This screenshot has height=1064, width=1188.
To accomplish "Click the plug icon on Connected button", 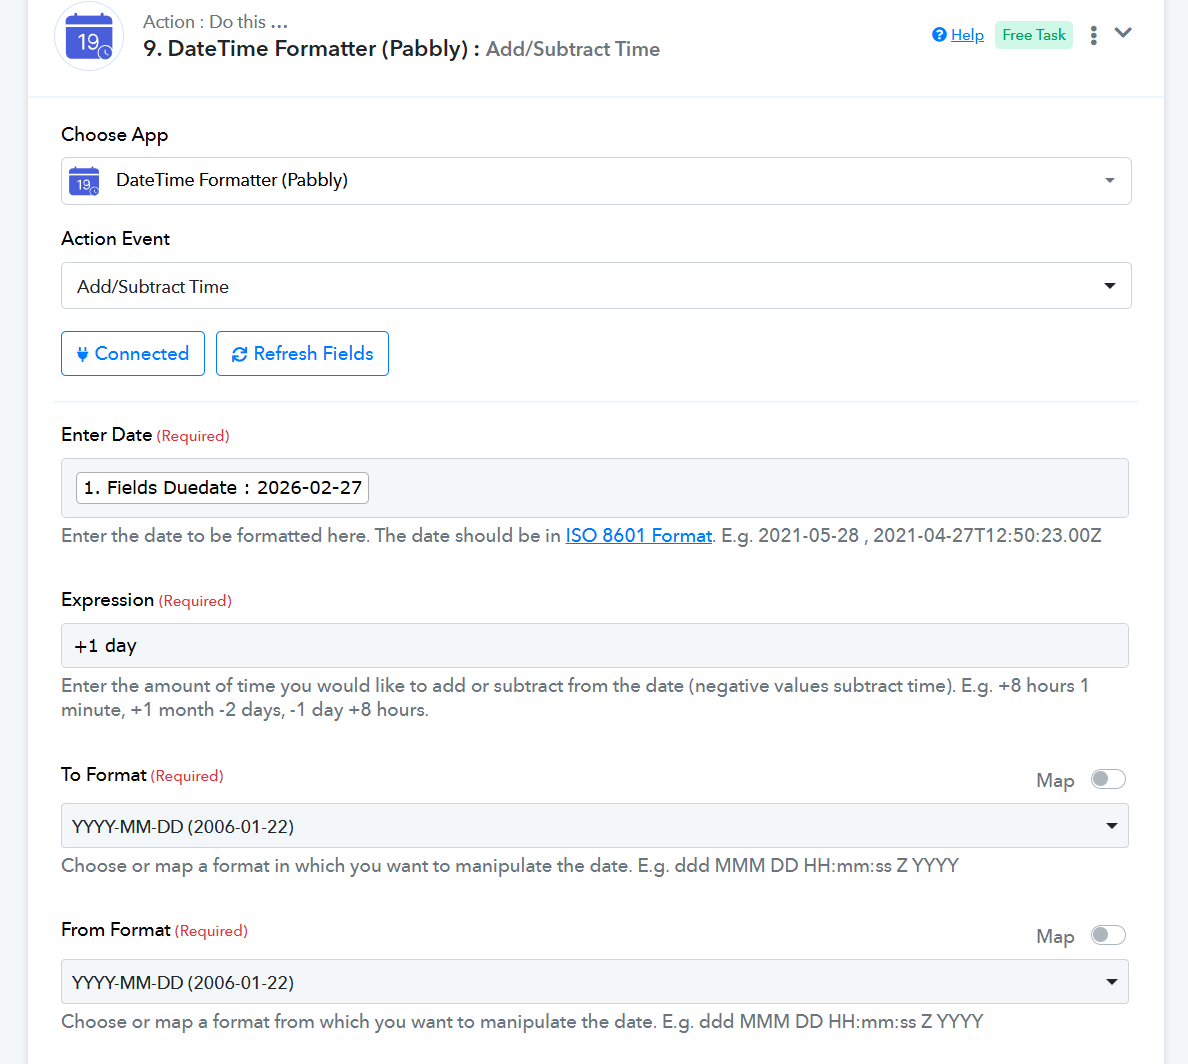I will (x=83, y=354).
